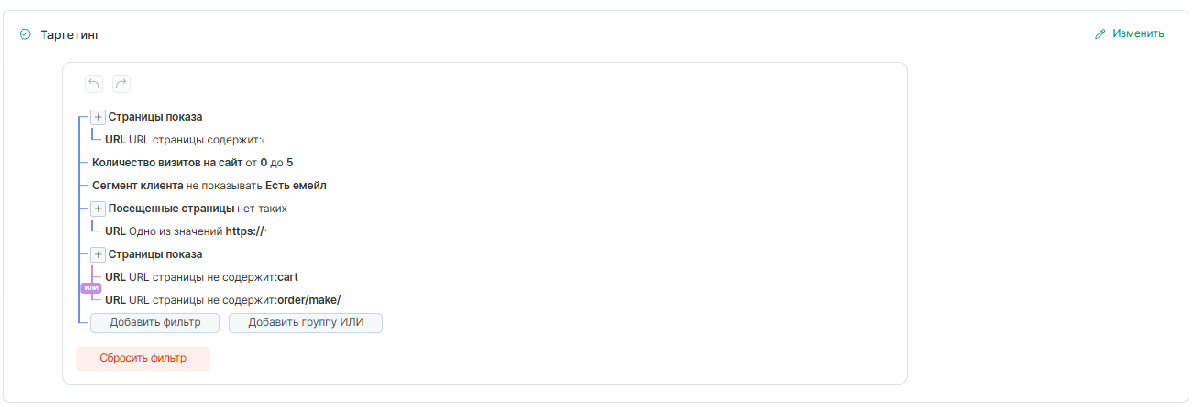1200x407 pixels.
Task: Click the Есть емейл segment value
Action: pos(296,185)
